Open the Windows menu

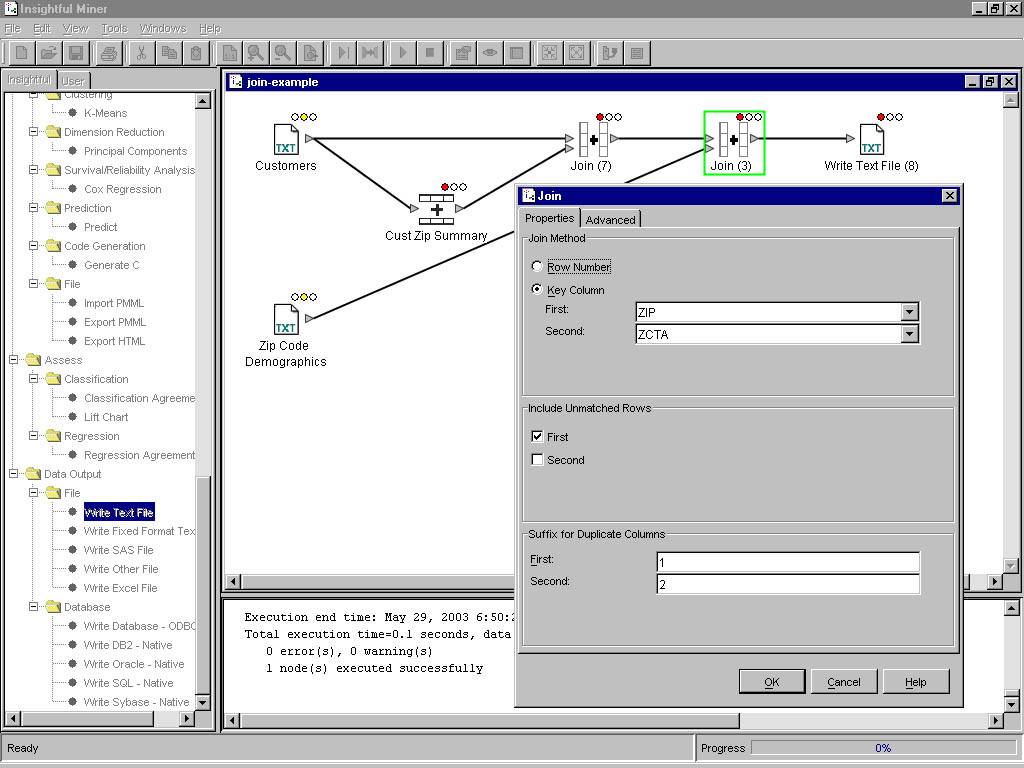[x=163, y=29]
